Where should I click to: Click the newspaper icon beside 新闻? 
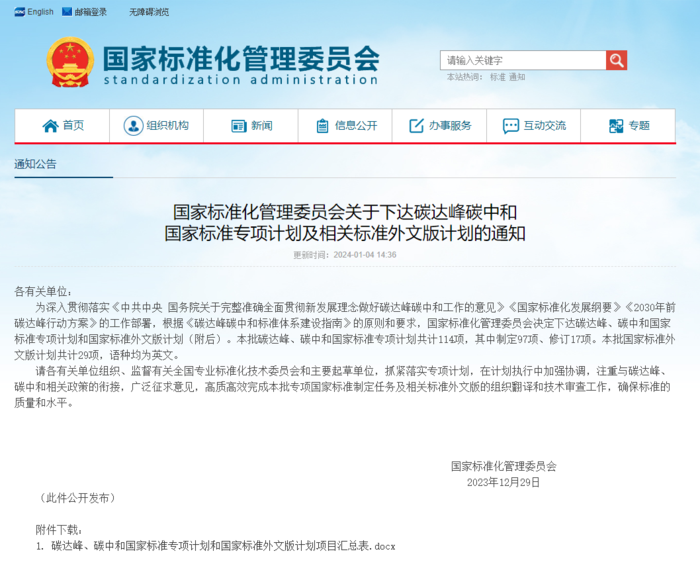point(238,126)
